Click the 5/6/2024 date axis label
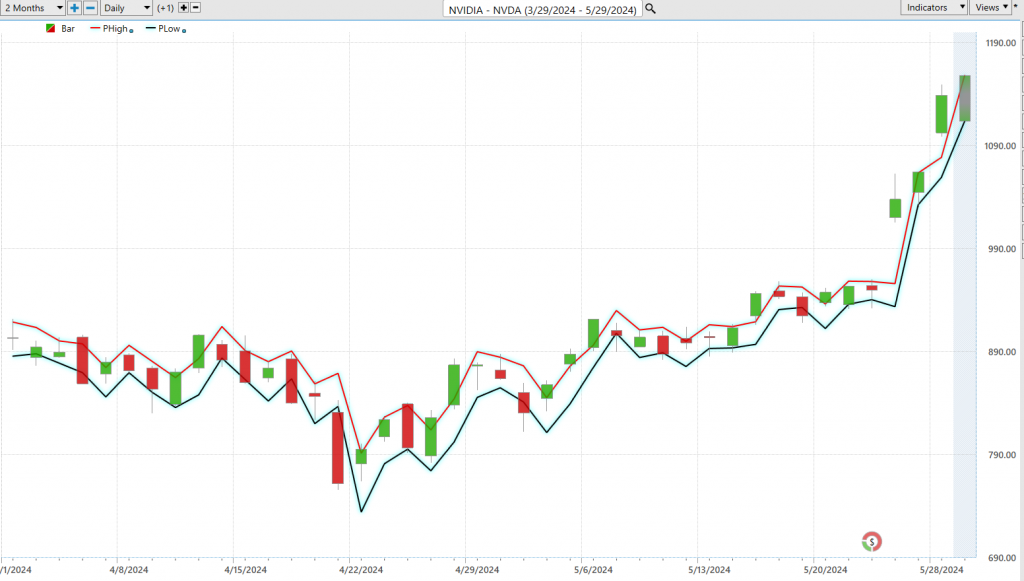The height and width of the screenshot is (581, 1024). pyautogui.click(x=593, y=570)
